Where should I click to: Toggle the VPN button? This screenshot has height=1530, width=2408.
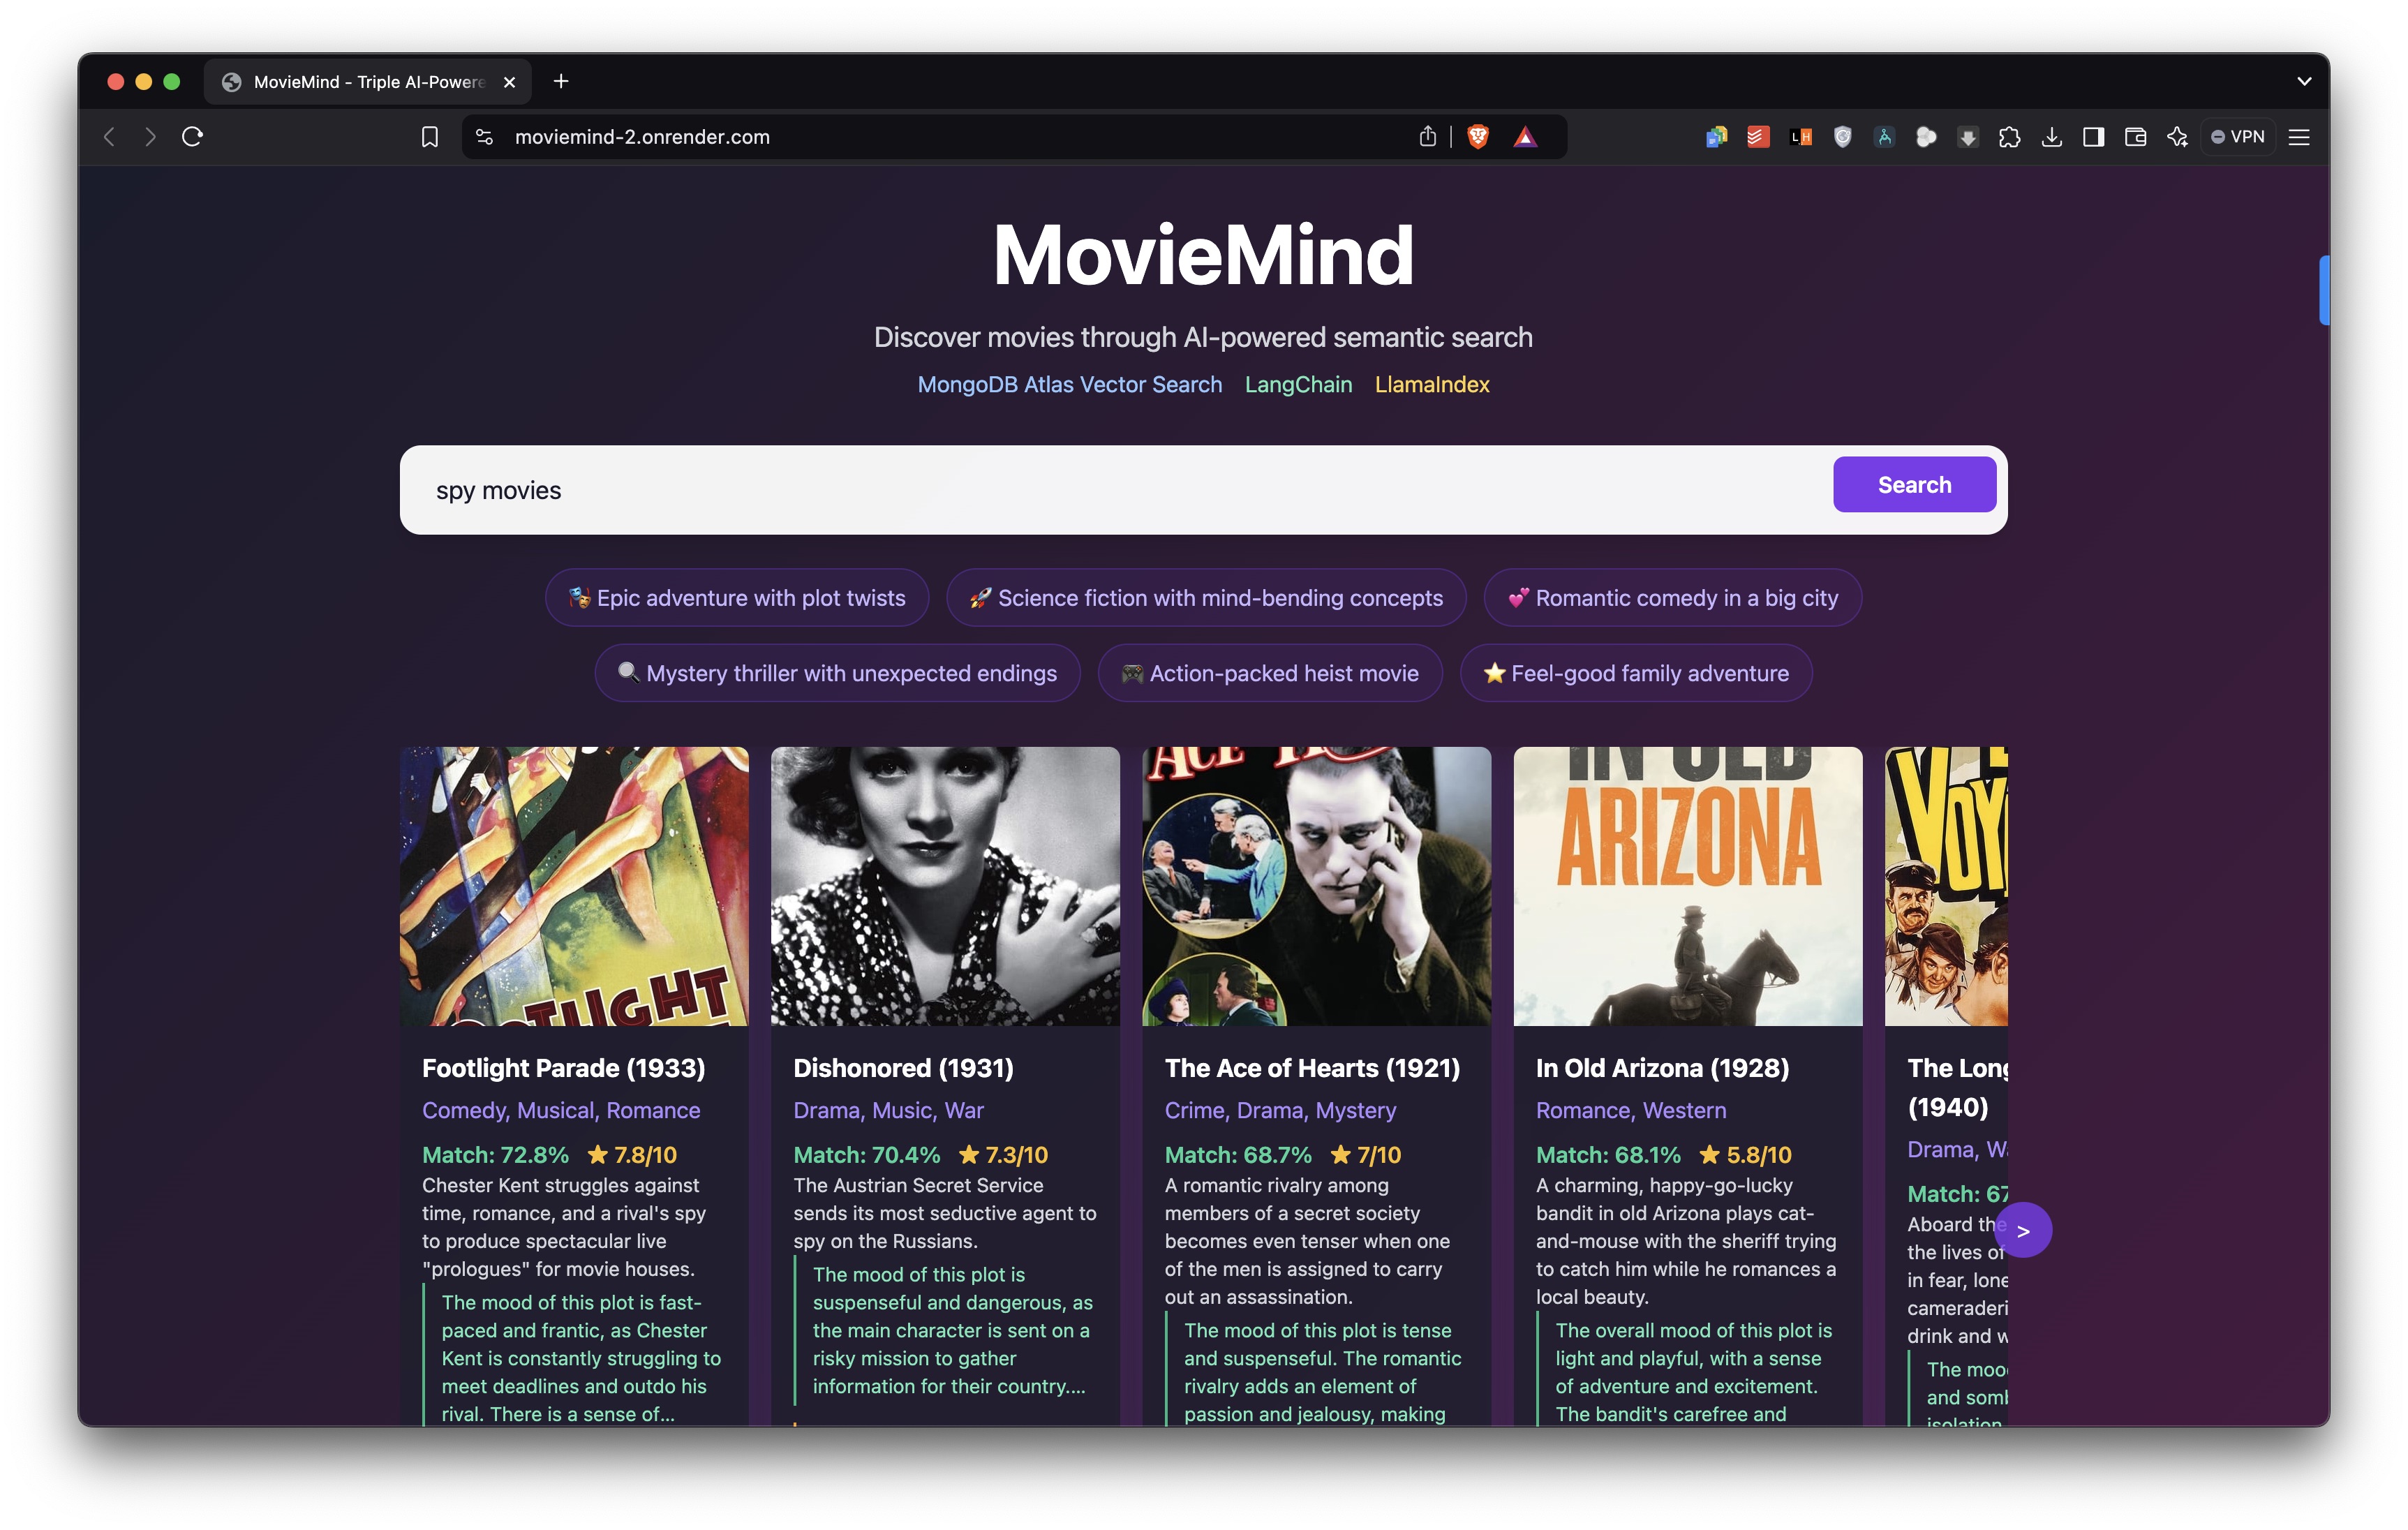point(2238,137)
